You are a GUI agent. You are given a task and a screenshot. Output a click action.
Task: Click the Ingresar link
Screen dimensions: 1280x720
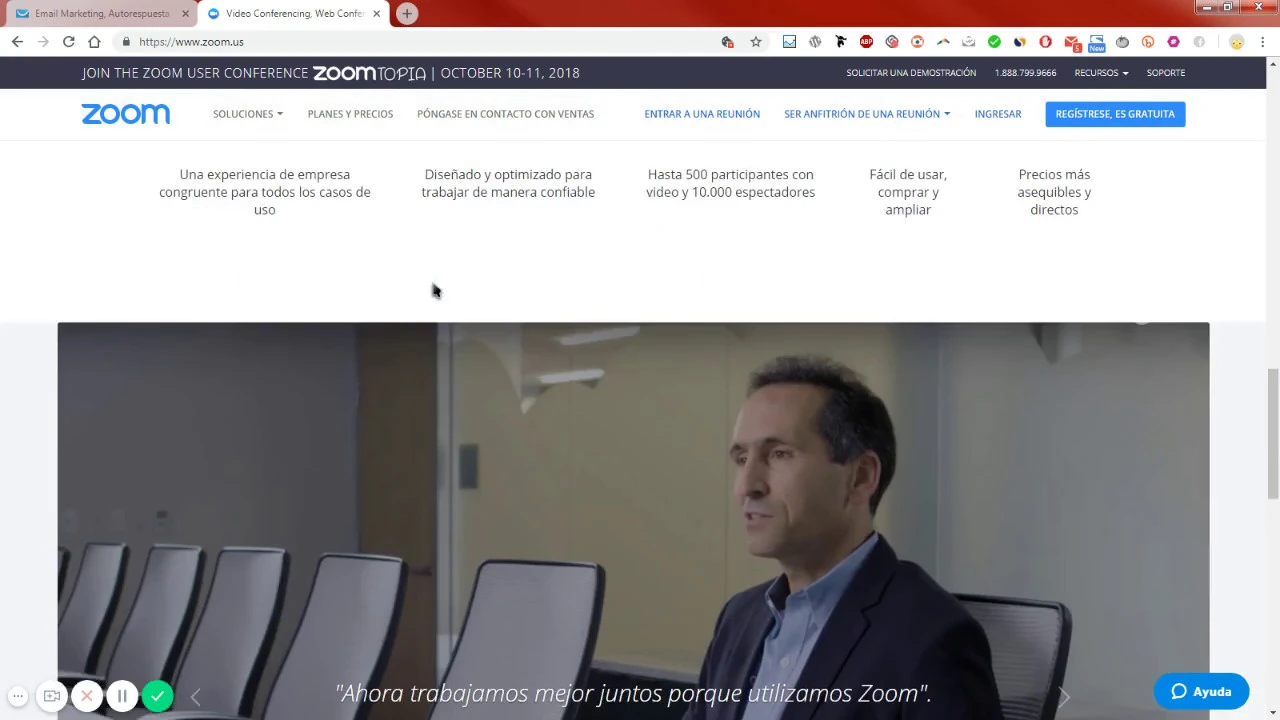(x=998, y=114)
